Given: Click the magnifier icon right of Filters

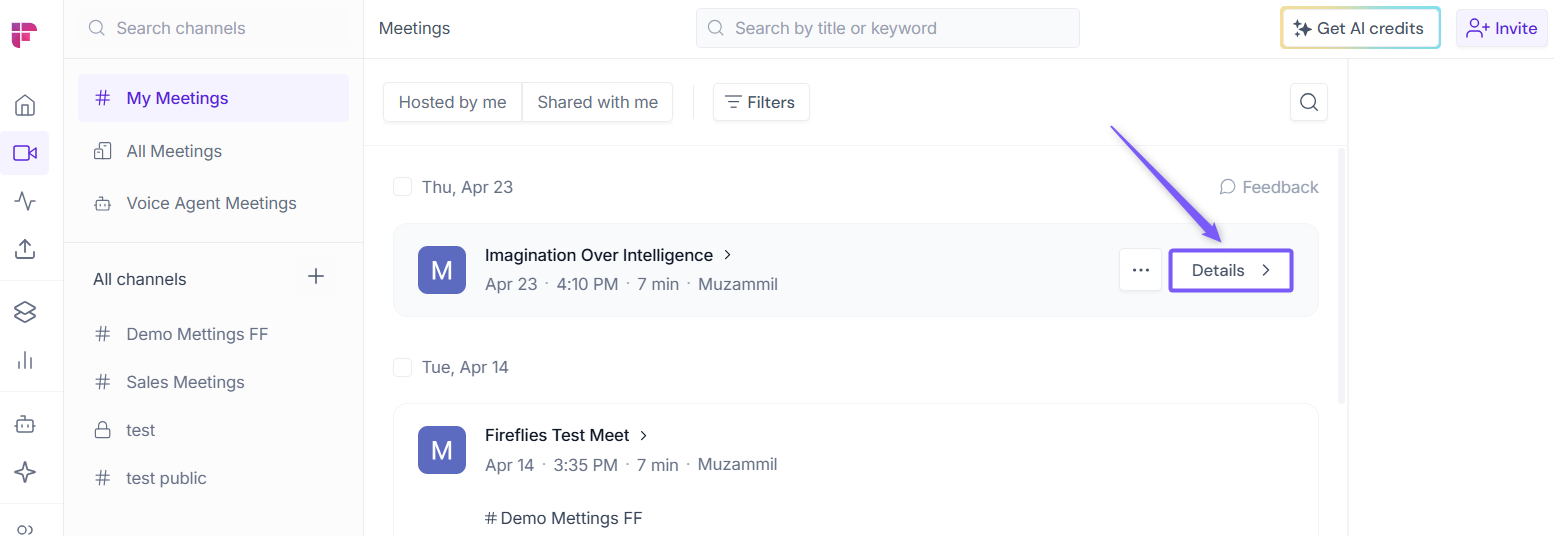Looking at the screenshot, I should (1308, 102).
